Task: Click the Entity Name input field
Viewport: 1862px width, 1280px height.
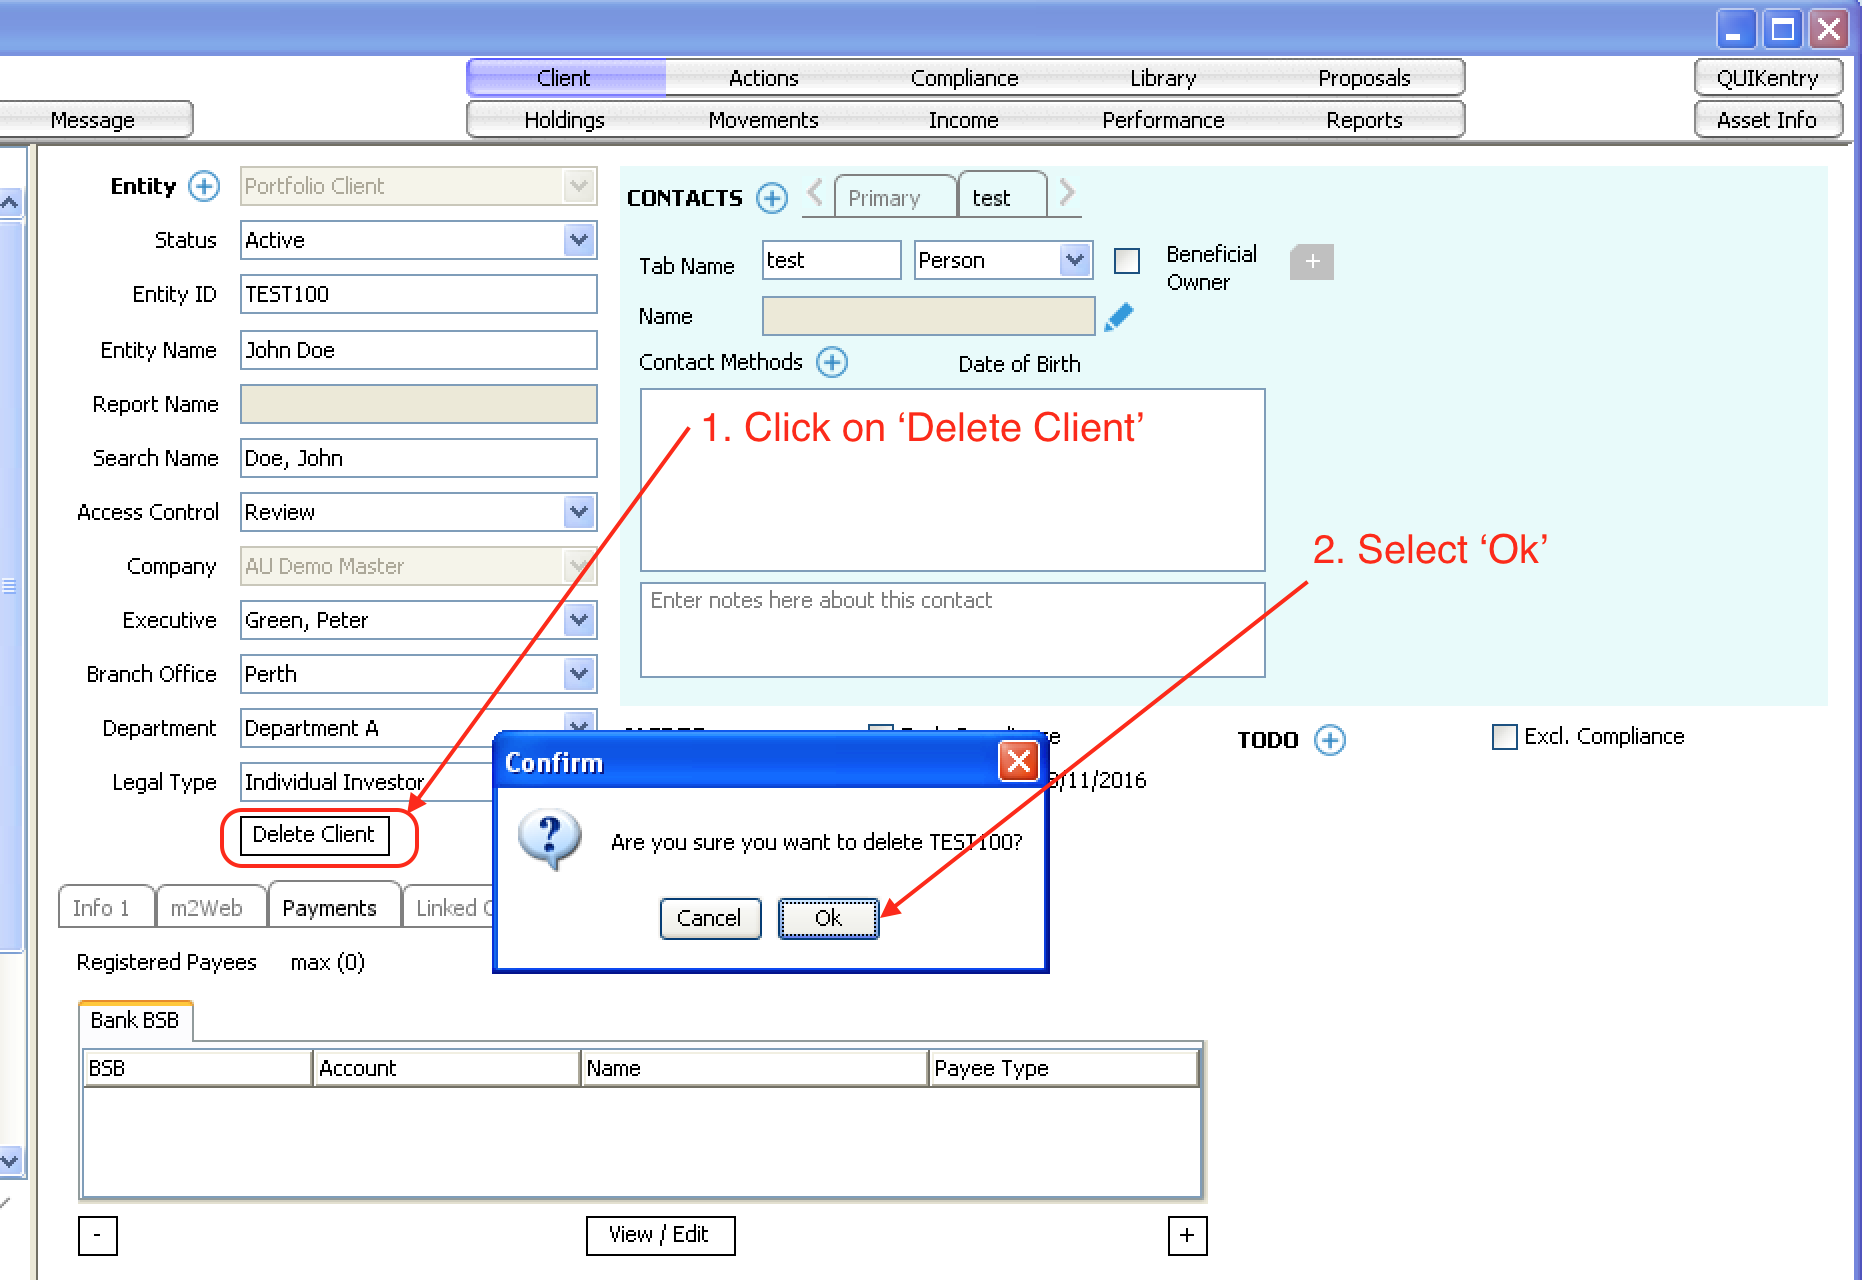Action: 418,350
